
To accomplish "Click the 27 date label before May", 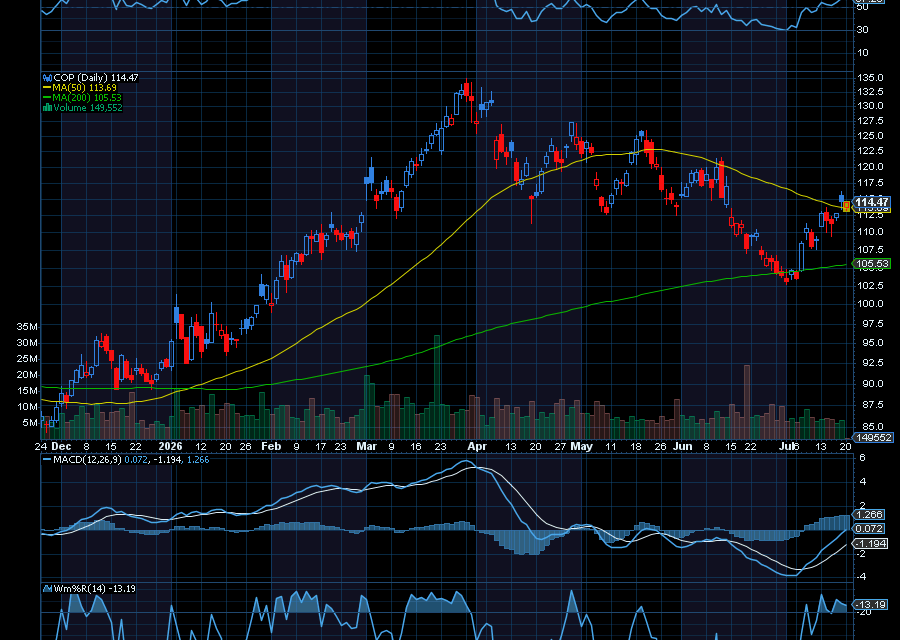I will [561, 446].
